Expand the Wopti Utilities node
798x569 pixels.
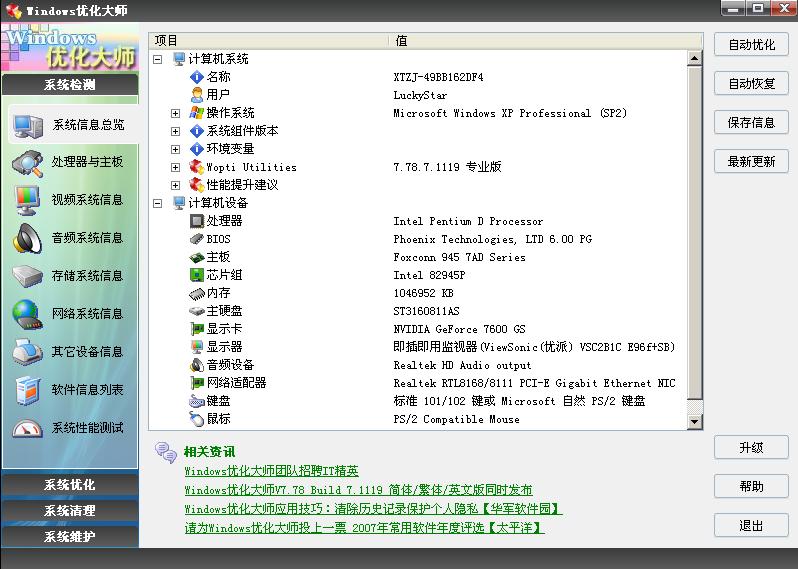coord(176,167)
